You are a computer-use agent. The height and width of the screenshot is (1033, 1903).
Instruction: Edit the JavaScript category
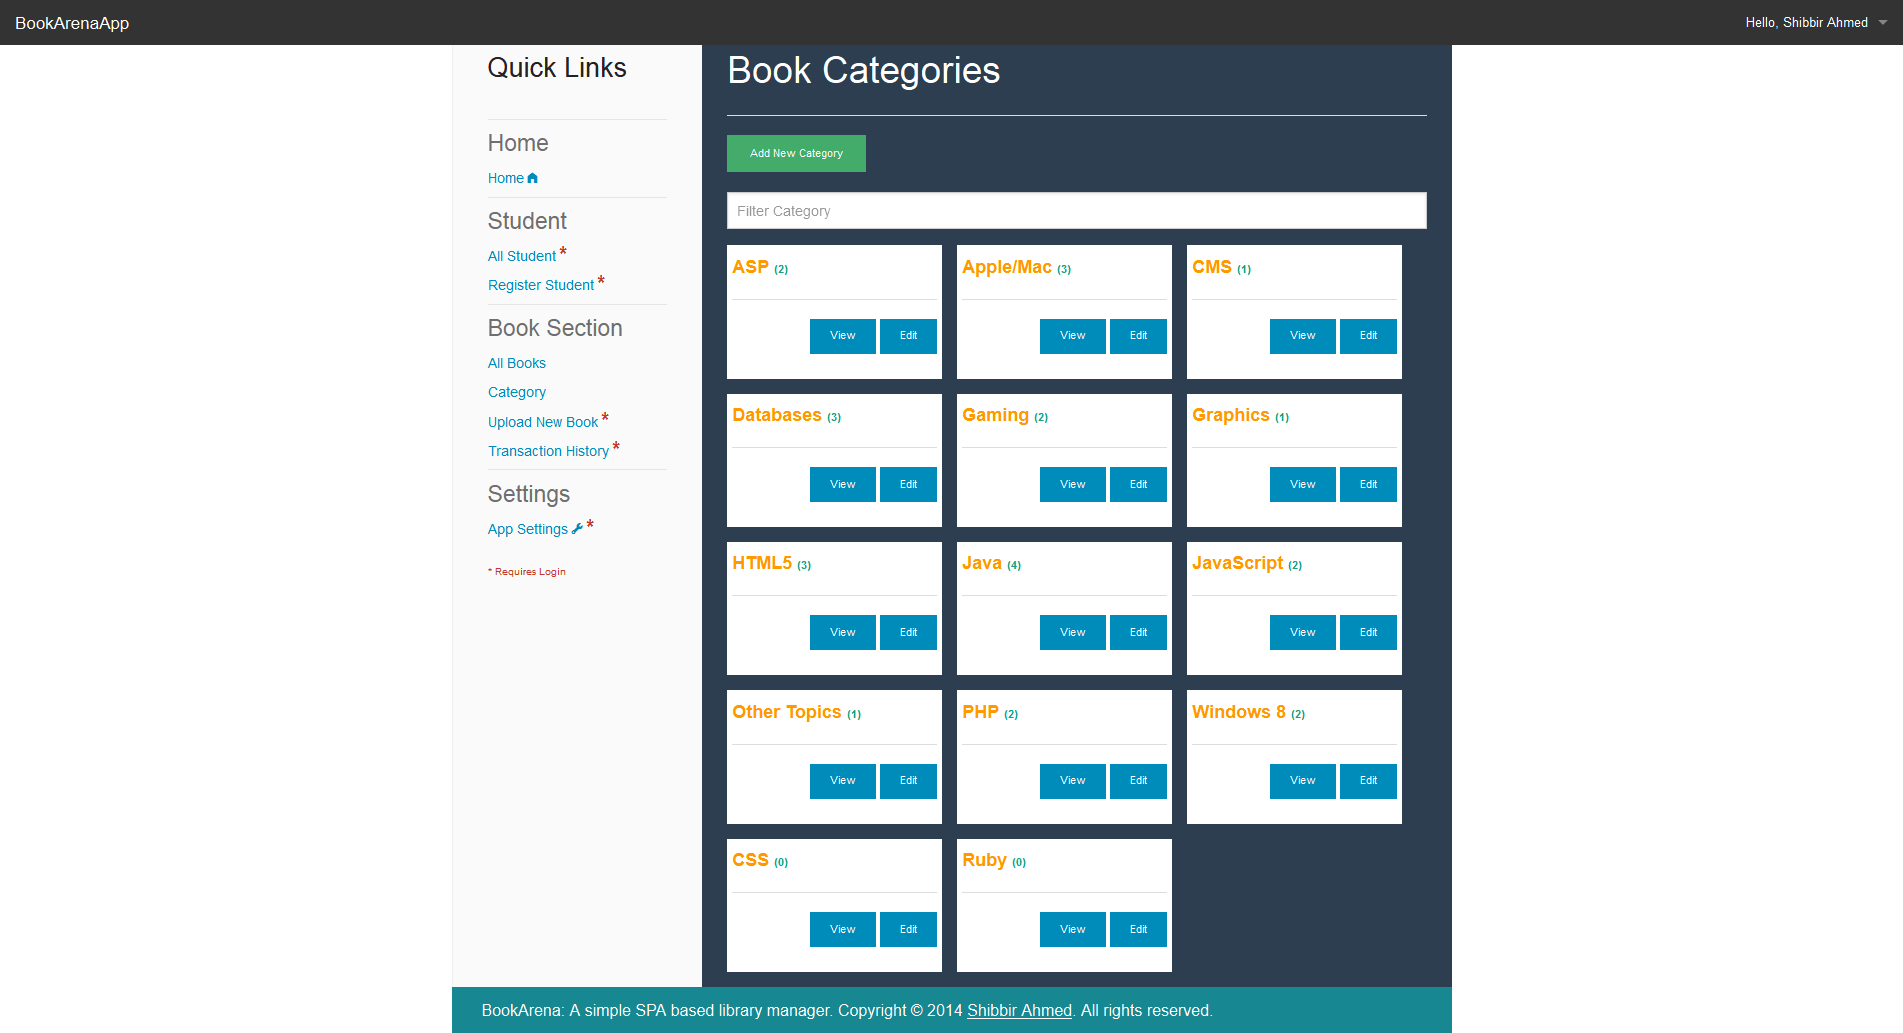pos(1368,632)
